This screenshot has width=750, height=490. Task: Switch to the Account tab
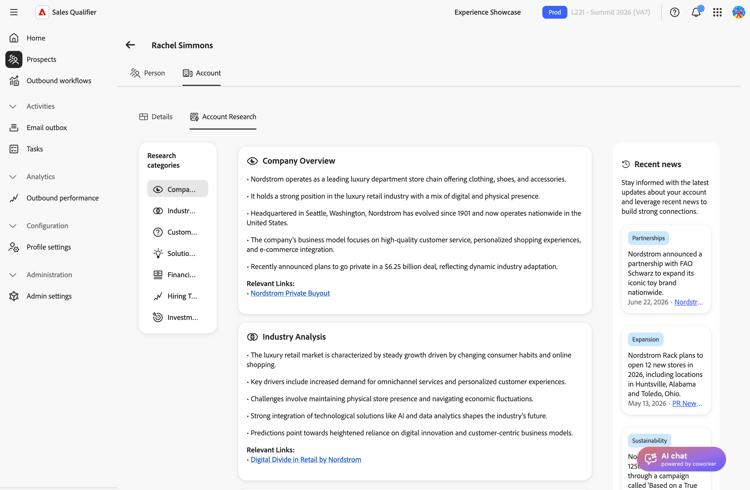[x=201, y=73]
